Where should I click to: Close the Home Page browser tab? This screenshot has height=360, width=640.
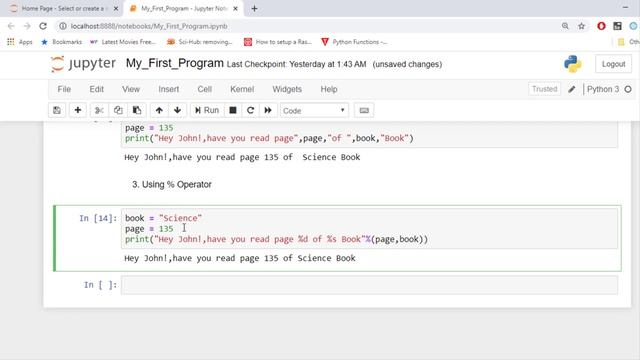point(116,8)
